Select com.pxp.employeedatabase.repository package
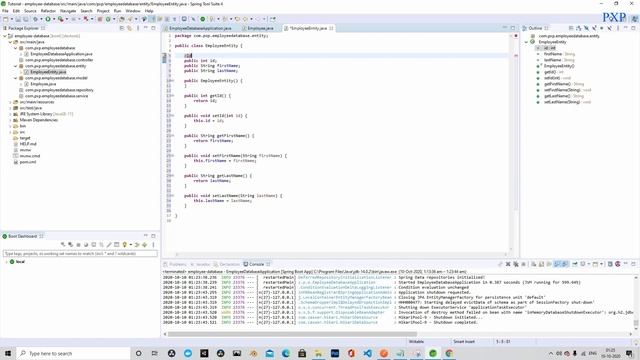Image resolution: width=640 pixels, height=360 pixels. pos(59,90)
